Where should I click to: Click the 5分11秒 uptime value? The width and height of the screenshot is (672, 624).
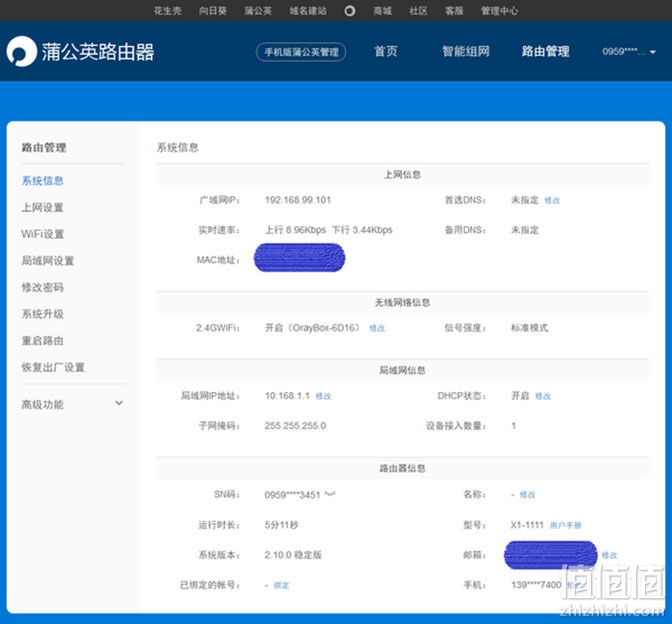281,525
